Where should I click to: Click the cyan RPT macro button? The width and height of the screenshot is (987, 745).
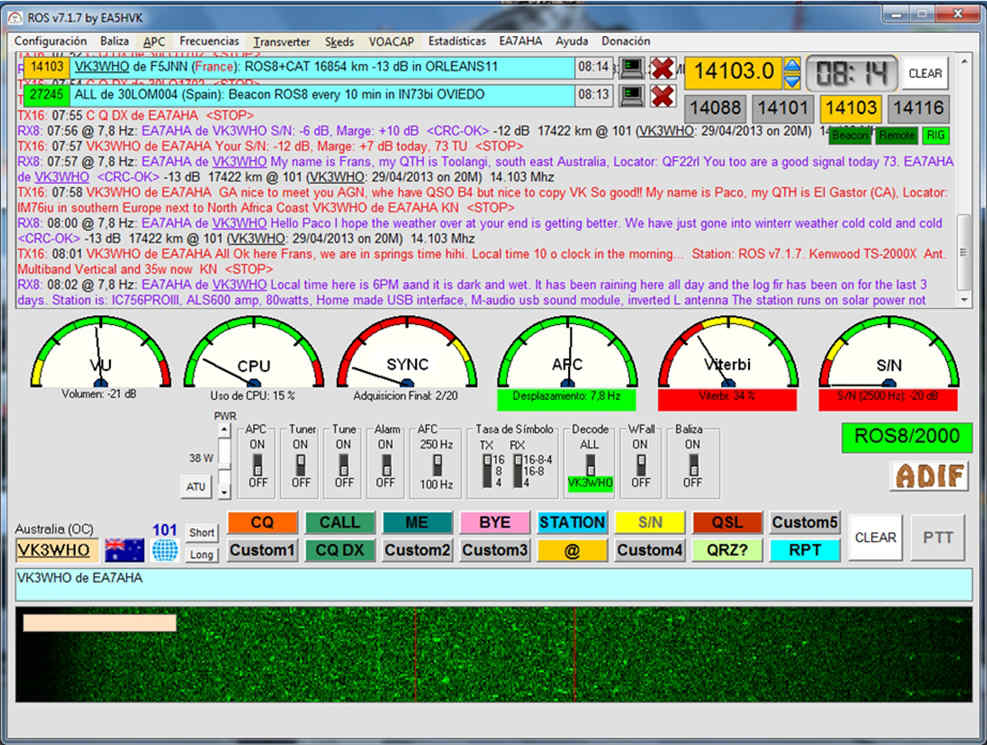point(804,550)
